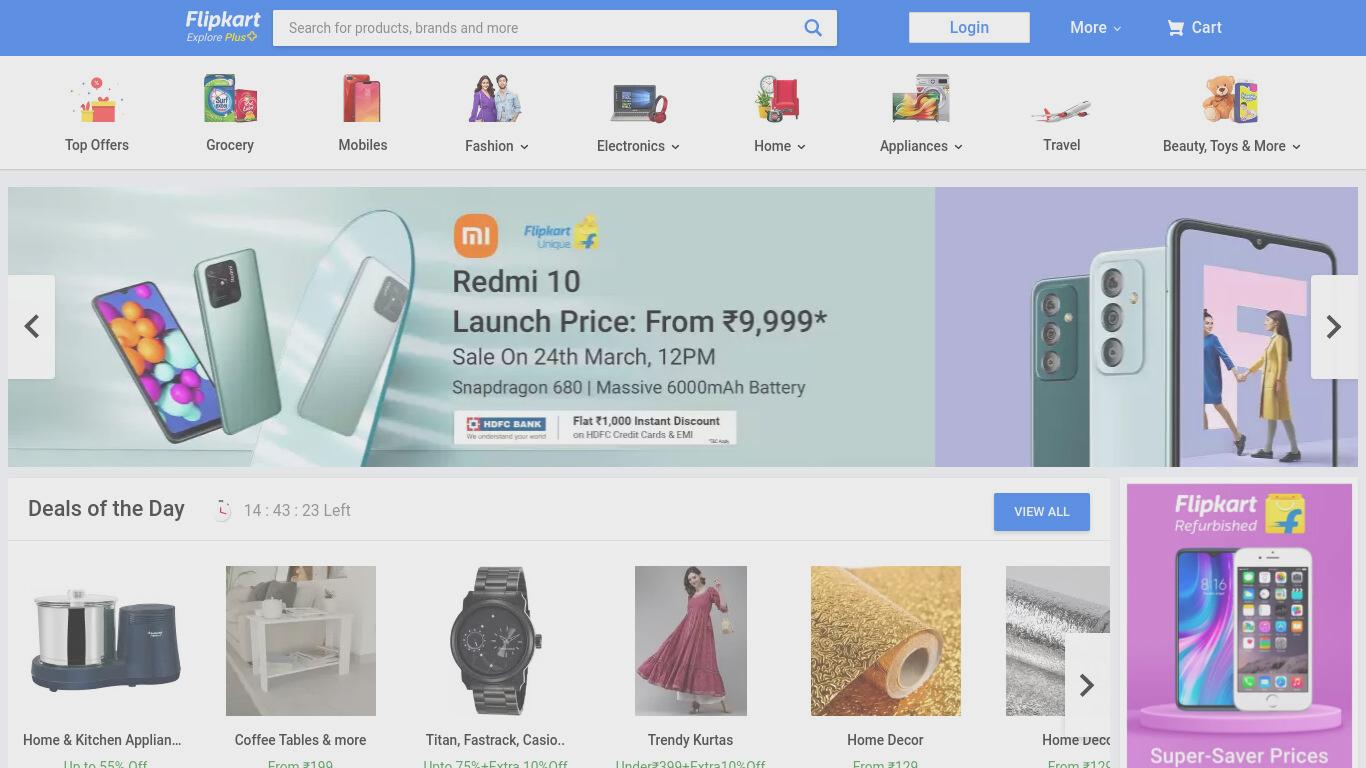Open the pink kurta dress thumbnail
1366x768 pixels.
[x=691, y=641]
